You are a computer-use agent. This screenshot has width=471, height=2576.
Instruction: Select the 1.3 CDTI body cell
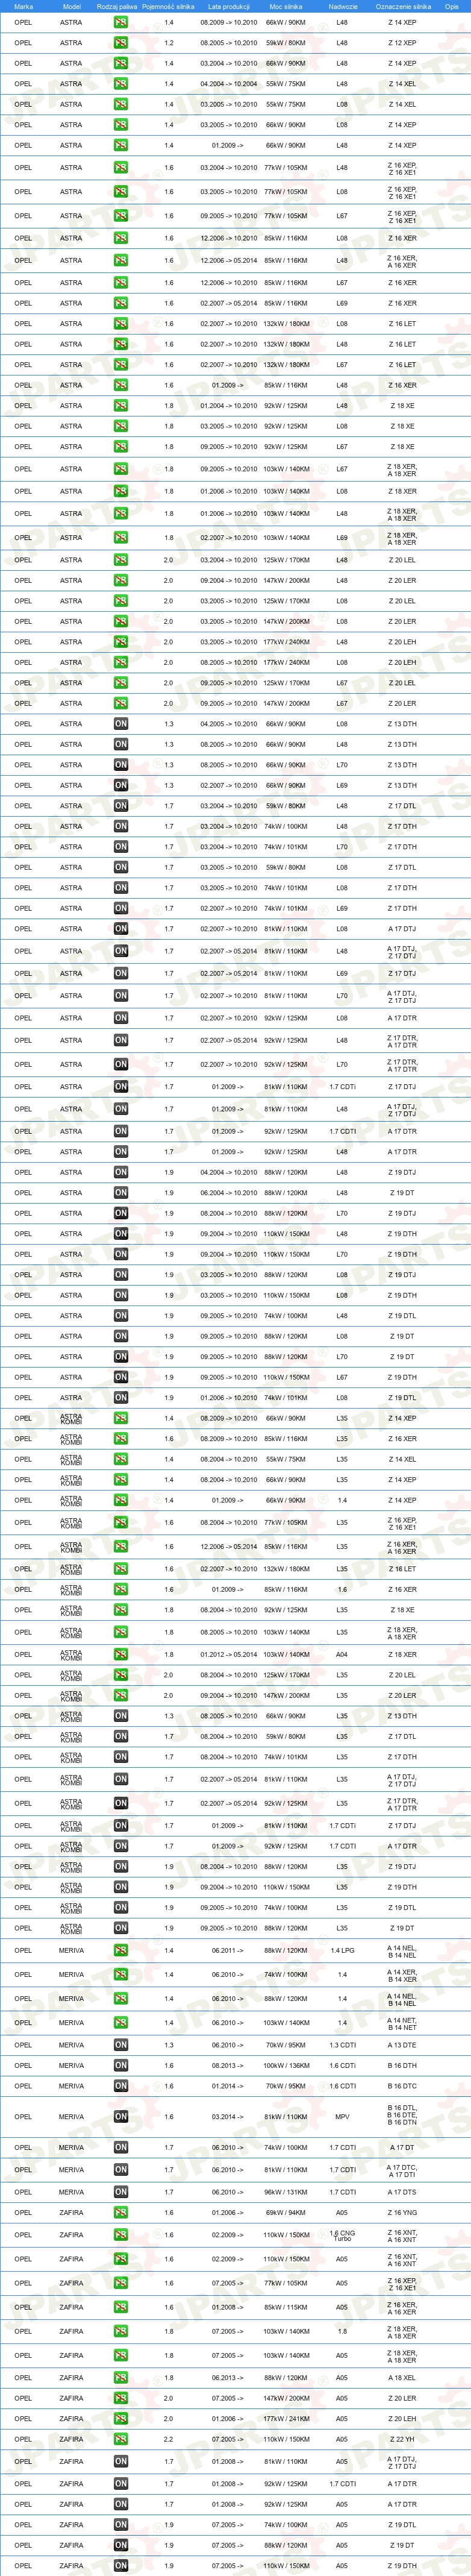(x=342, y=2045)
